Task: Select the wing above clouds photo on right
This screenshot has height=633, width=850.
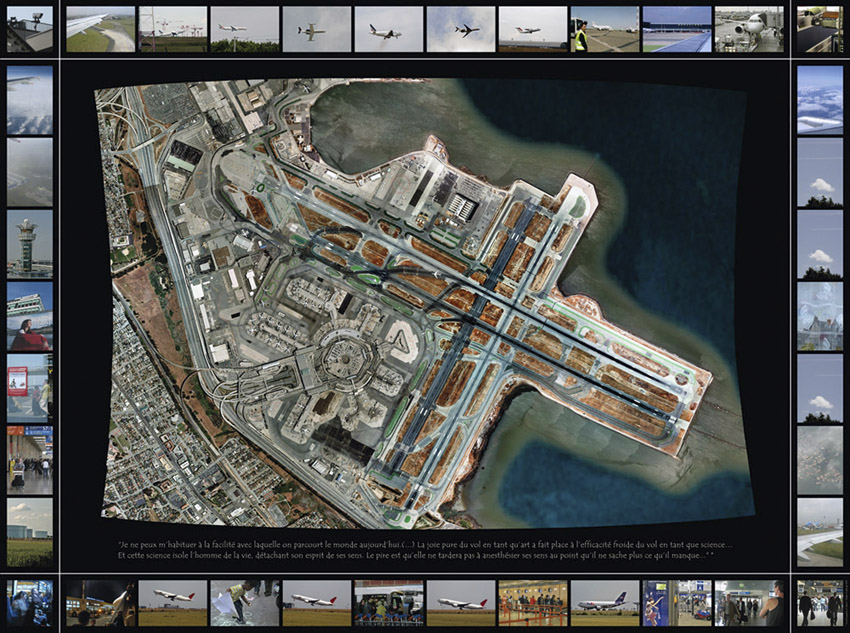Action: coord(819,100)
